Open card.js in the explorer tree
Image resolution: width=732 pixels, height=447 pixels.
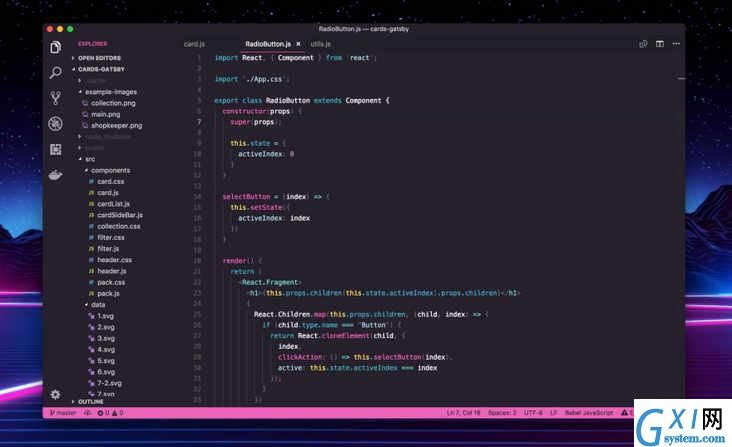pos(108,193)
